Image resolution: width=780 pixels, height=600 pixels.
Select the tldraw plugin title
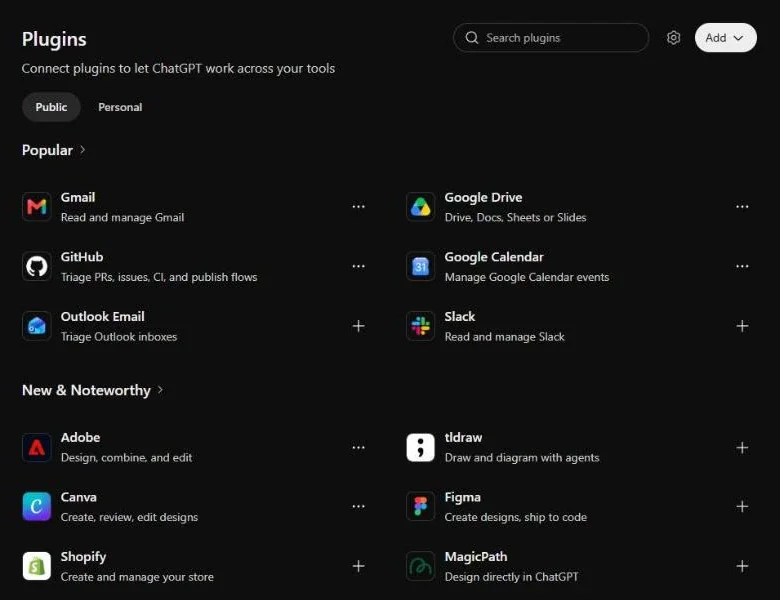tap(463, 437)
